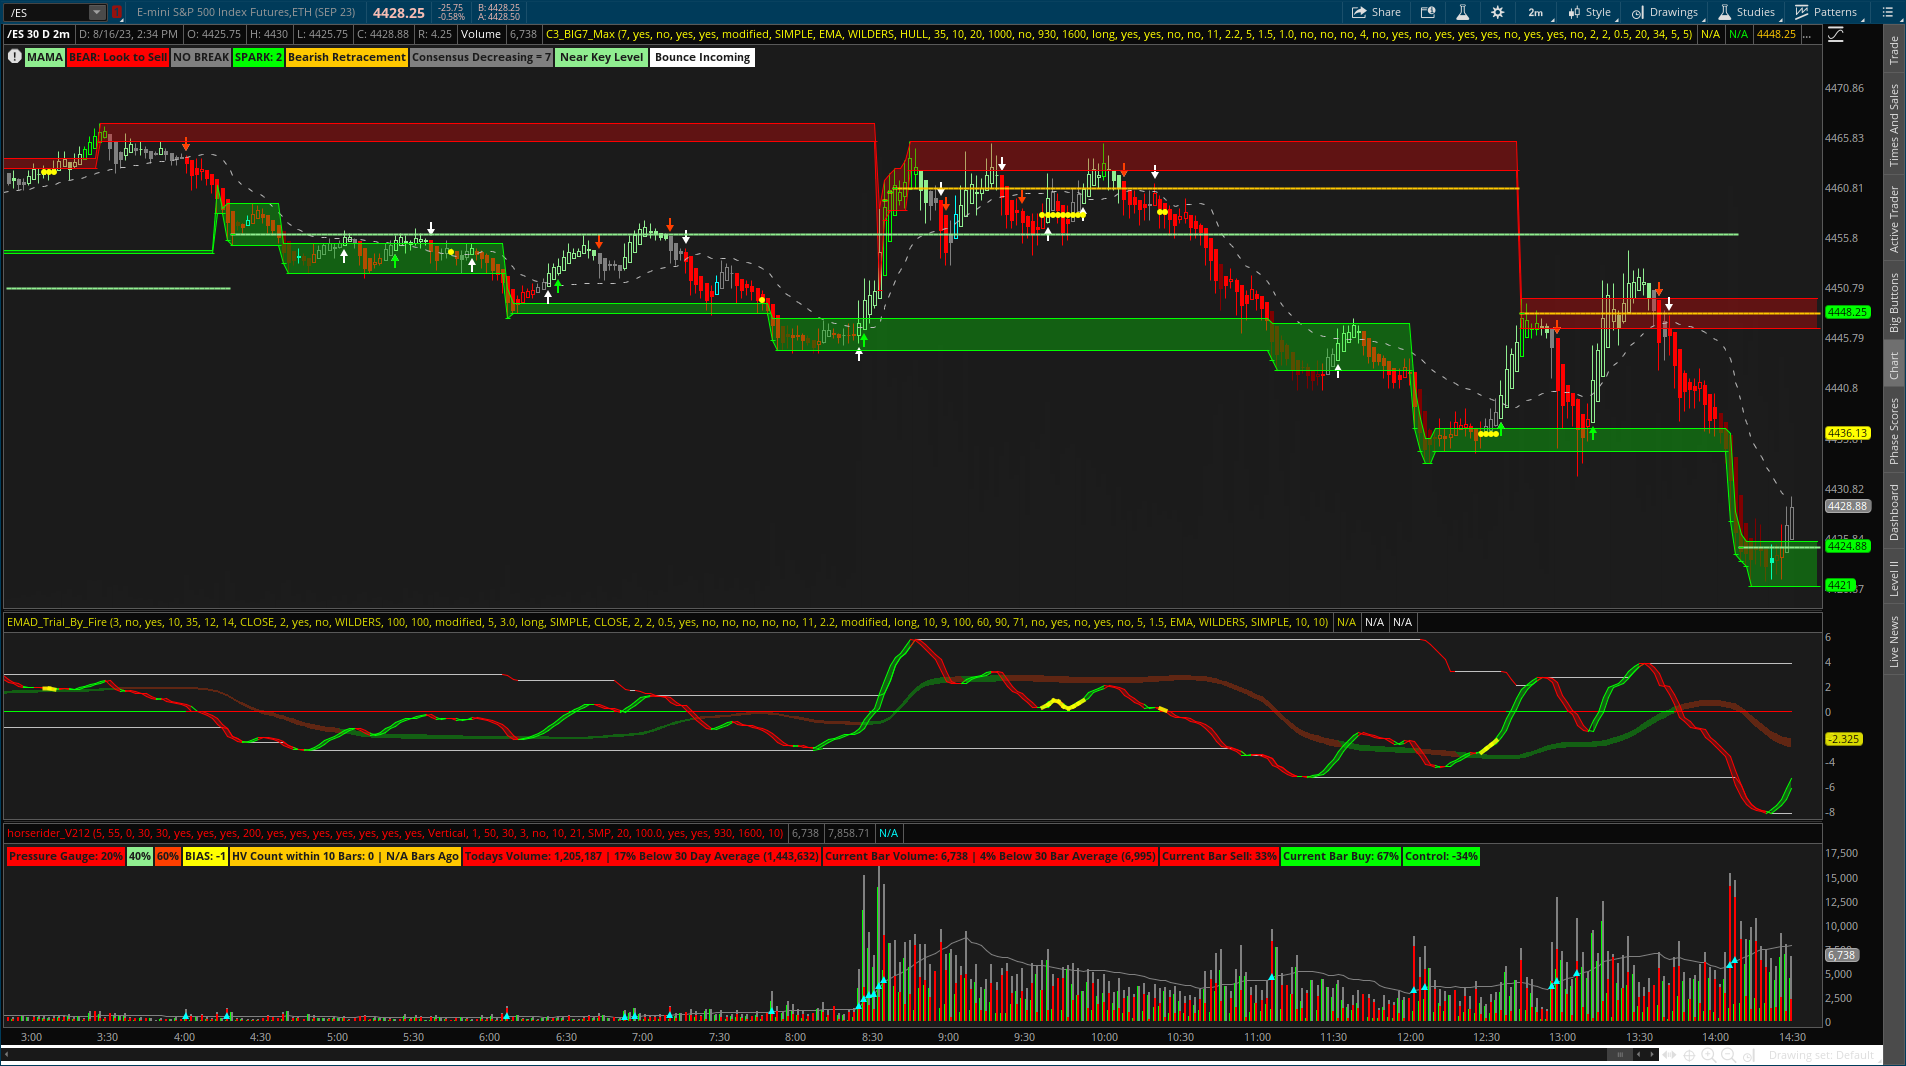
Task: Open the chart grid layout list icon
Action: point(1887,12)
